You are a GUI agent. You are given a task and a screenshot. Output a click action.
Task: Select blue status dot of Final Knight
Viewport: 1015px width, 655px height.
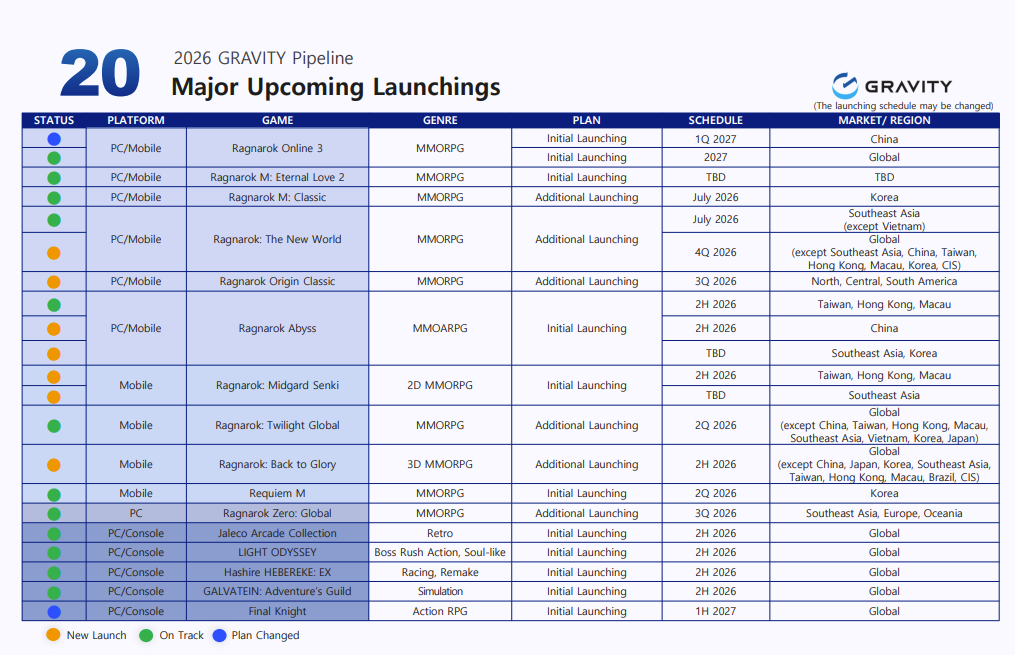(54, 612)
